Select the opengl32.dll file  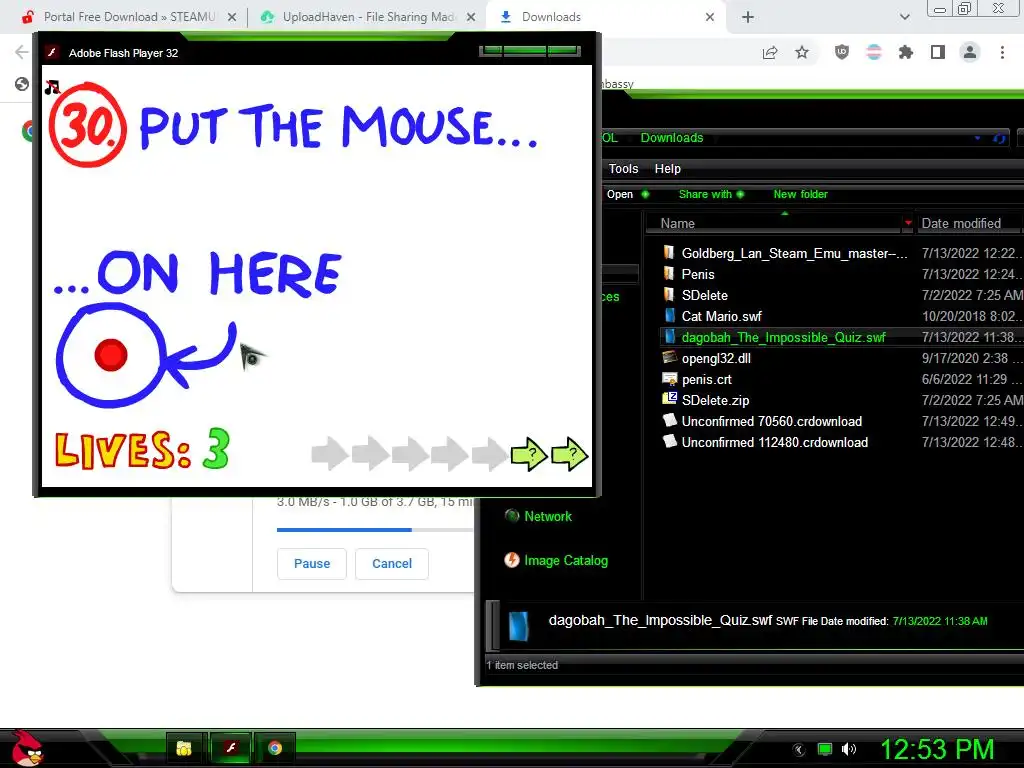[716, 359]
